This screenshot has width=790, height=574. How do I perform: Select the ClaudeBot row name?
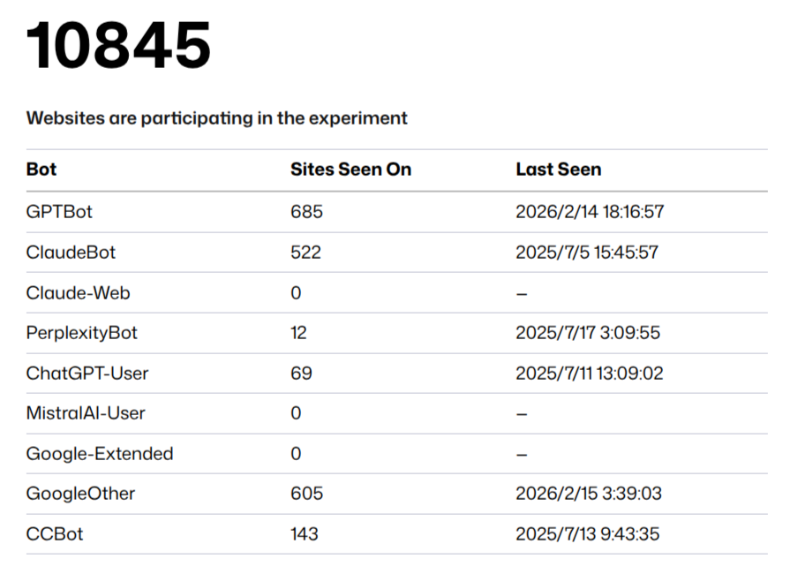click(x=71, y=252)
